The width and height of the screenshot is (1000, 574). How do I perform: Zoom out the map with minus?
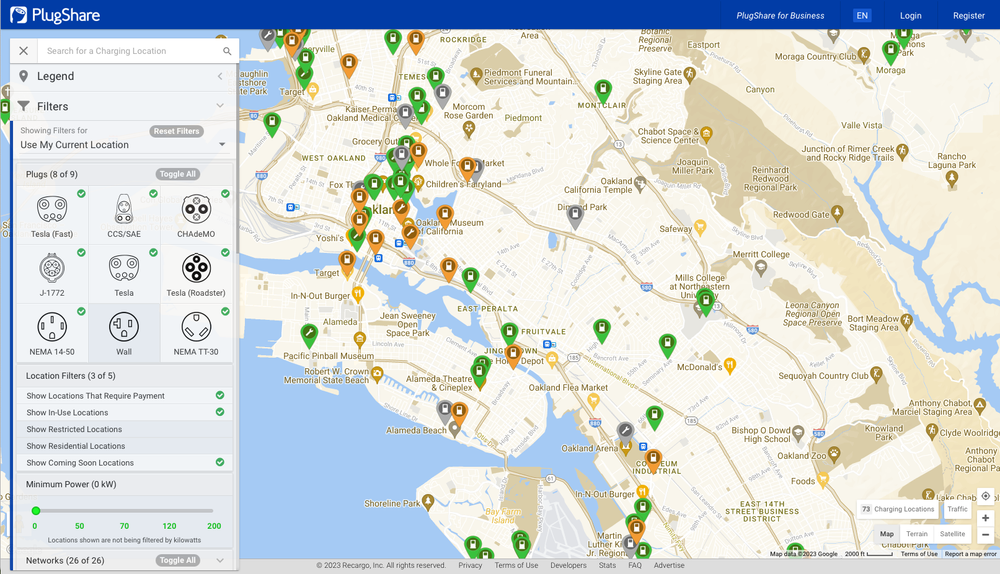coord(985,535)
